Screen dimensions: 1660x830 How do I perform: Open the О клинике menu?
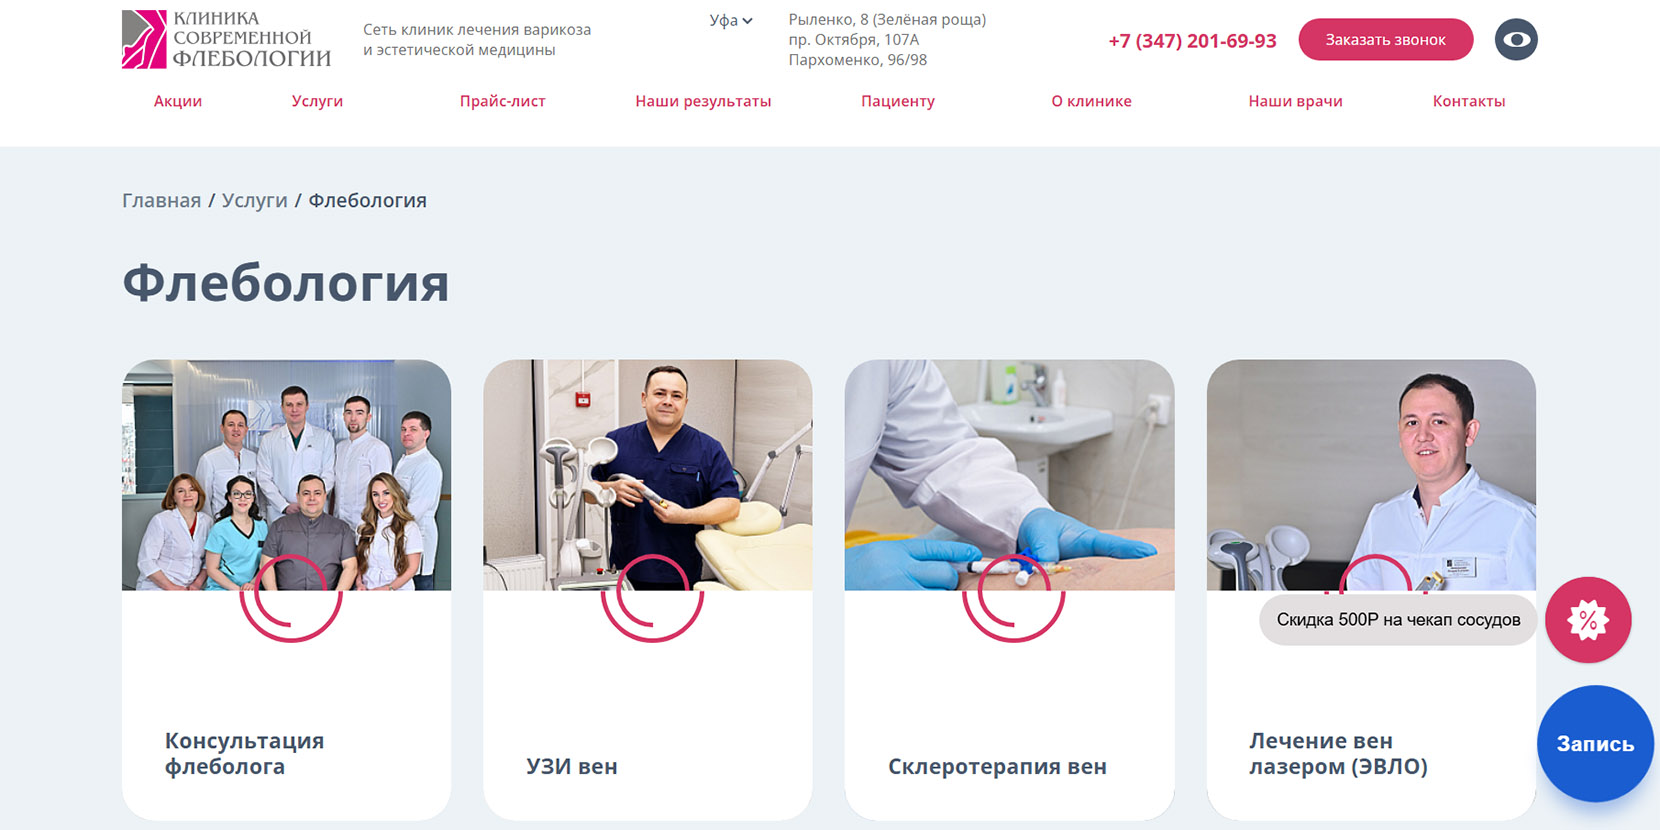click(x=1091, y=101)
